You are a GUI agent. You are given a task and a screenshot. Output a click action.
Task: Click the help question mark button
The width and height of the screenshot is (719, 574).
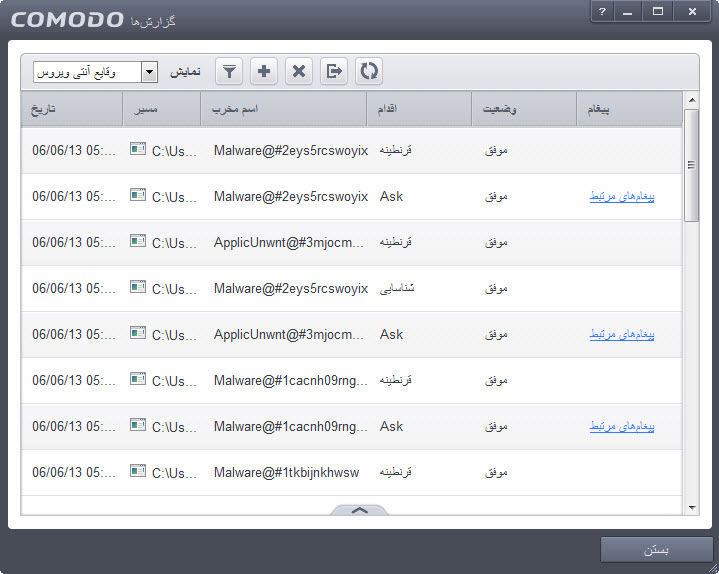pos(603,12)
